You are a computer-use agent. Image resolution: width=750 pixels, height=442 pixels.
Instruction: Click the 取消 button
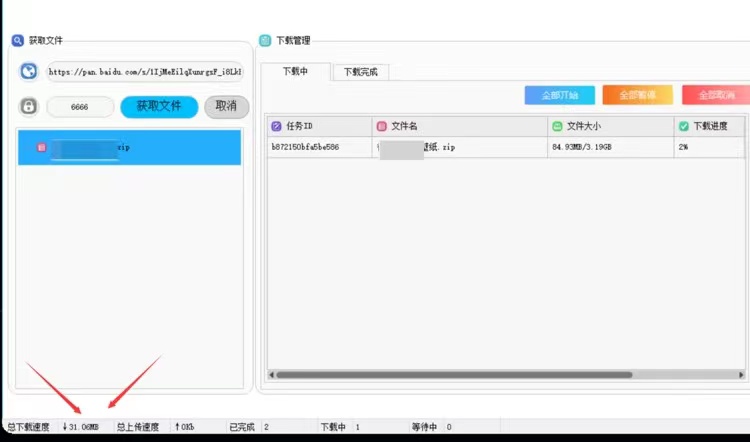coord(226,106)
